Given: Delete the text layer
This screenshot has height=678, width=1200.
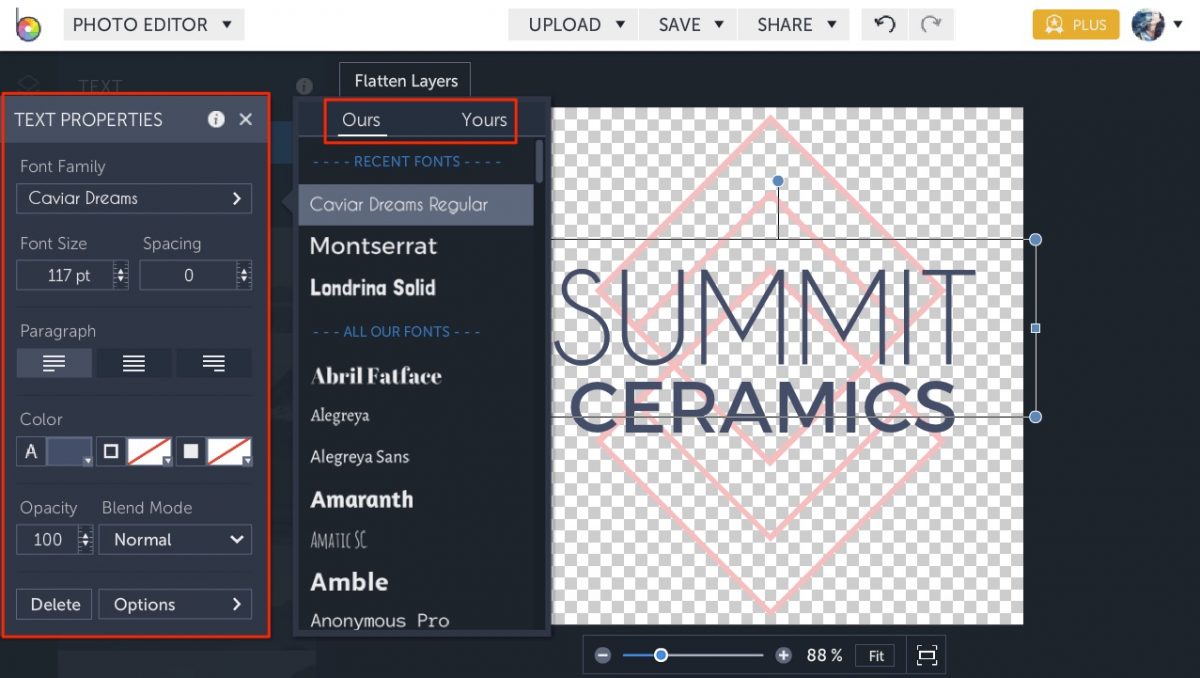Looking at the screenshot, I should (x=55, y=605).
